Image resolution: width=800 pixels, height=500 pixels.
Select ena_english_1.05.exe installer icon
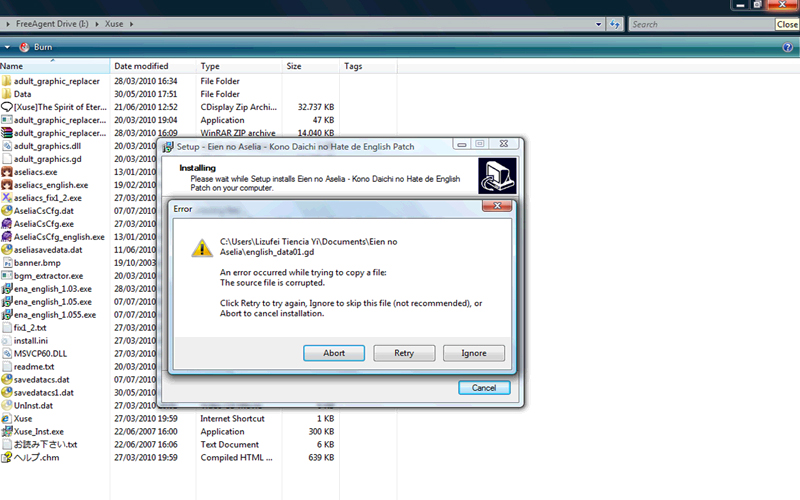(7, 302)
